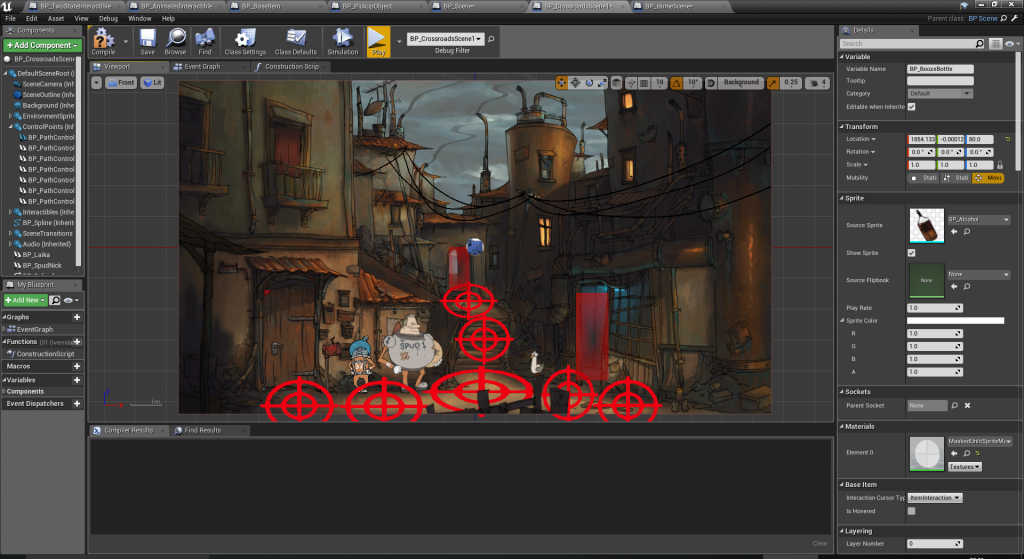The width and height of the screenshot is (1024, 559).
Task: Save the blueprint with the Save icon
Action: click(148, 42)
